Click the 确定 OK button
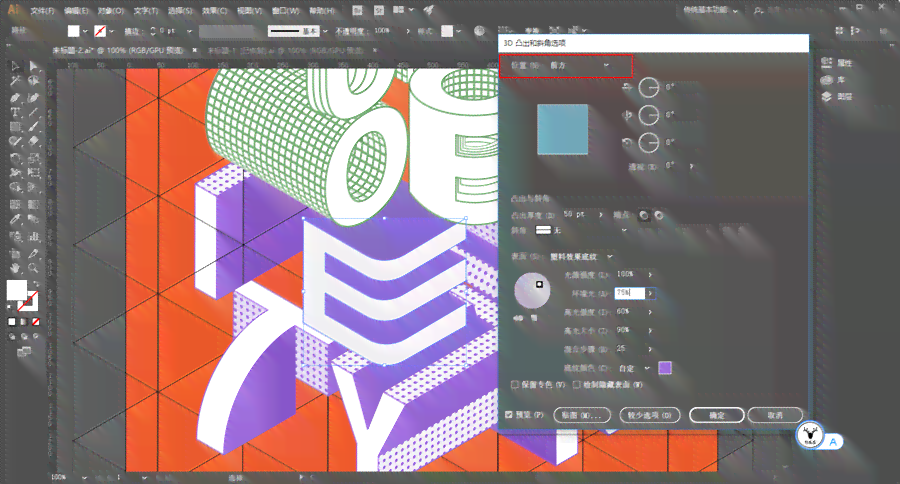This screenshot has width=900, height=484. 716,415
